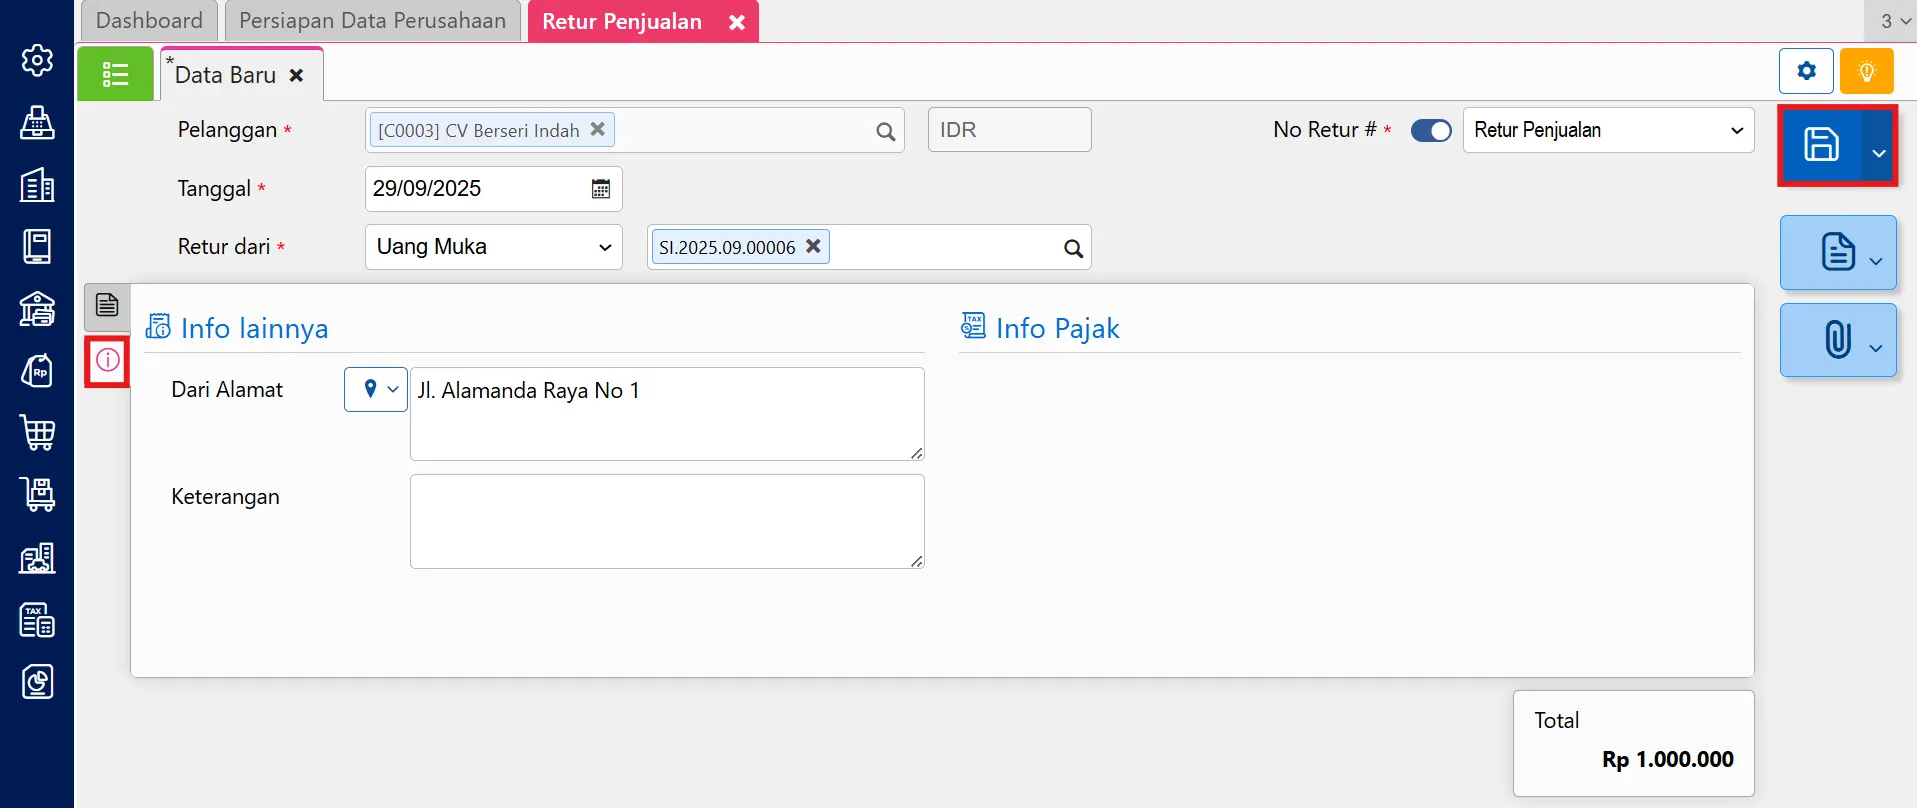Remove the SI.2025.09.00006 invoice tag

click(x=813, y=246)
